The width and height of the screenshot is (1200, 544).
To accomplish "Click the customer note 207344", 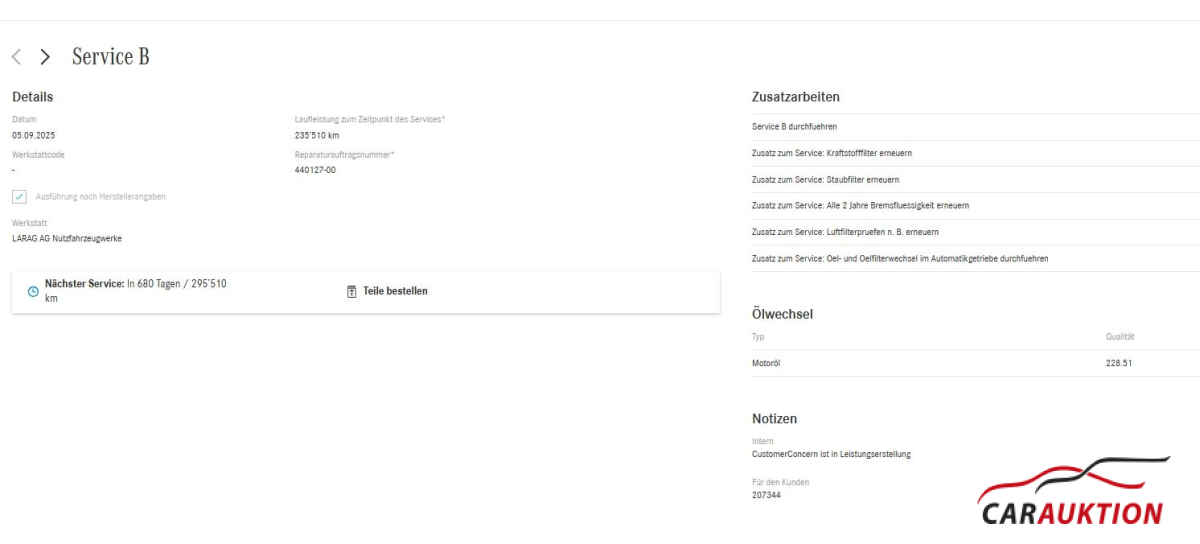I will [766, 495].
